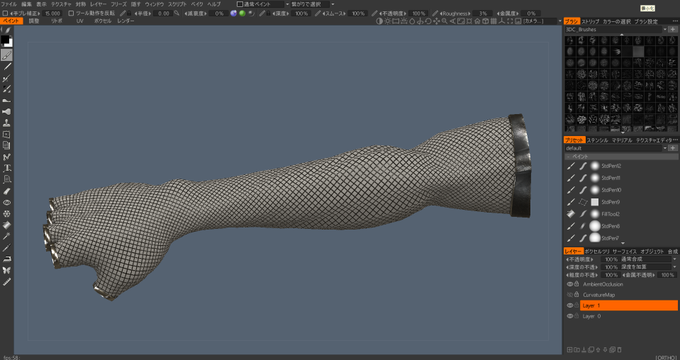
Task: Click the fullscreen frame icon in viewport toolbar
Action: tap(510, 21)
